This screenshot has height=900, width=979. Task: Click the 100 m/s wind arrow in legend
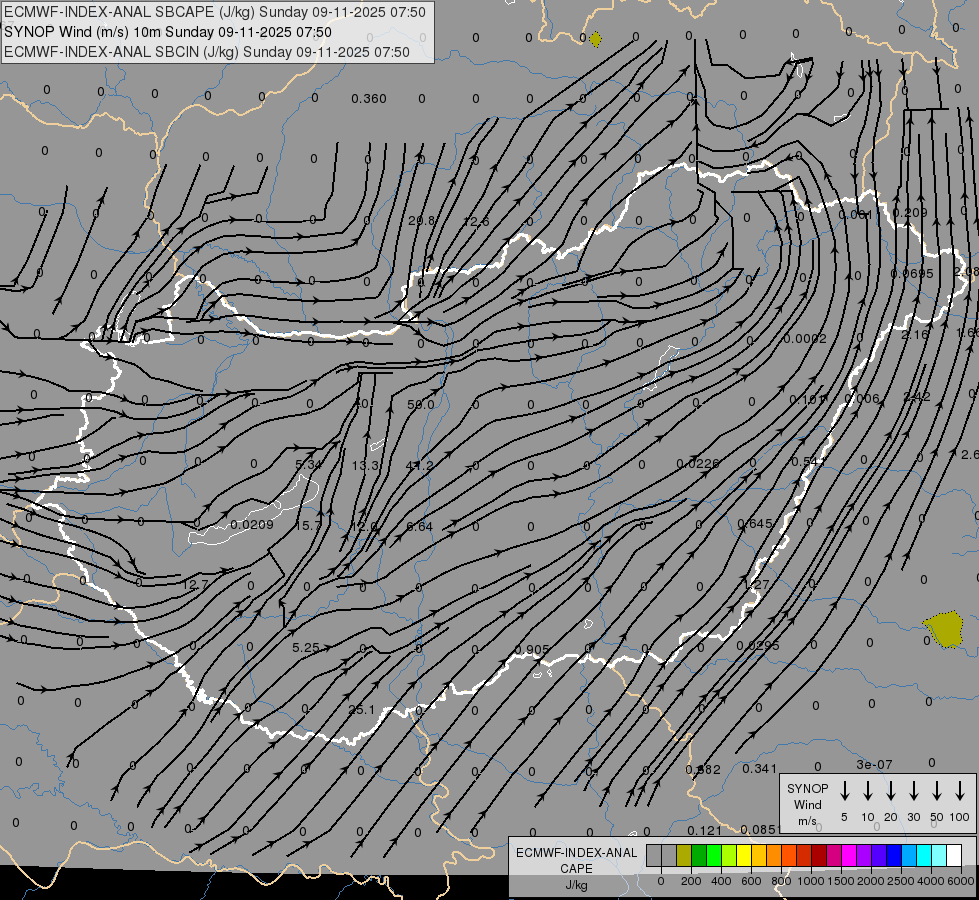pos(960,790)
